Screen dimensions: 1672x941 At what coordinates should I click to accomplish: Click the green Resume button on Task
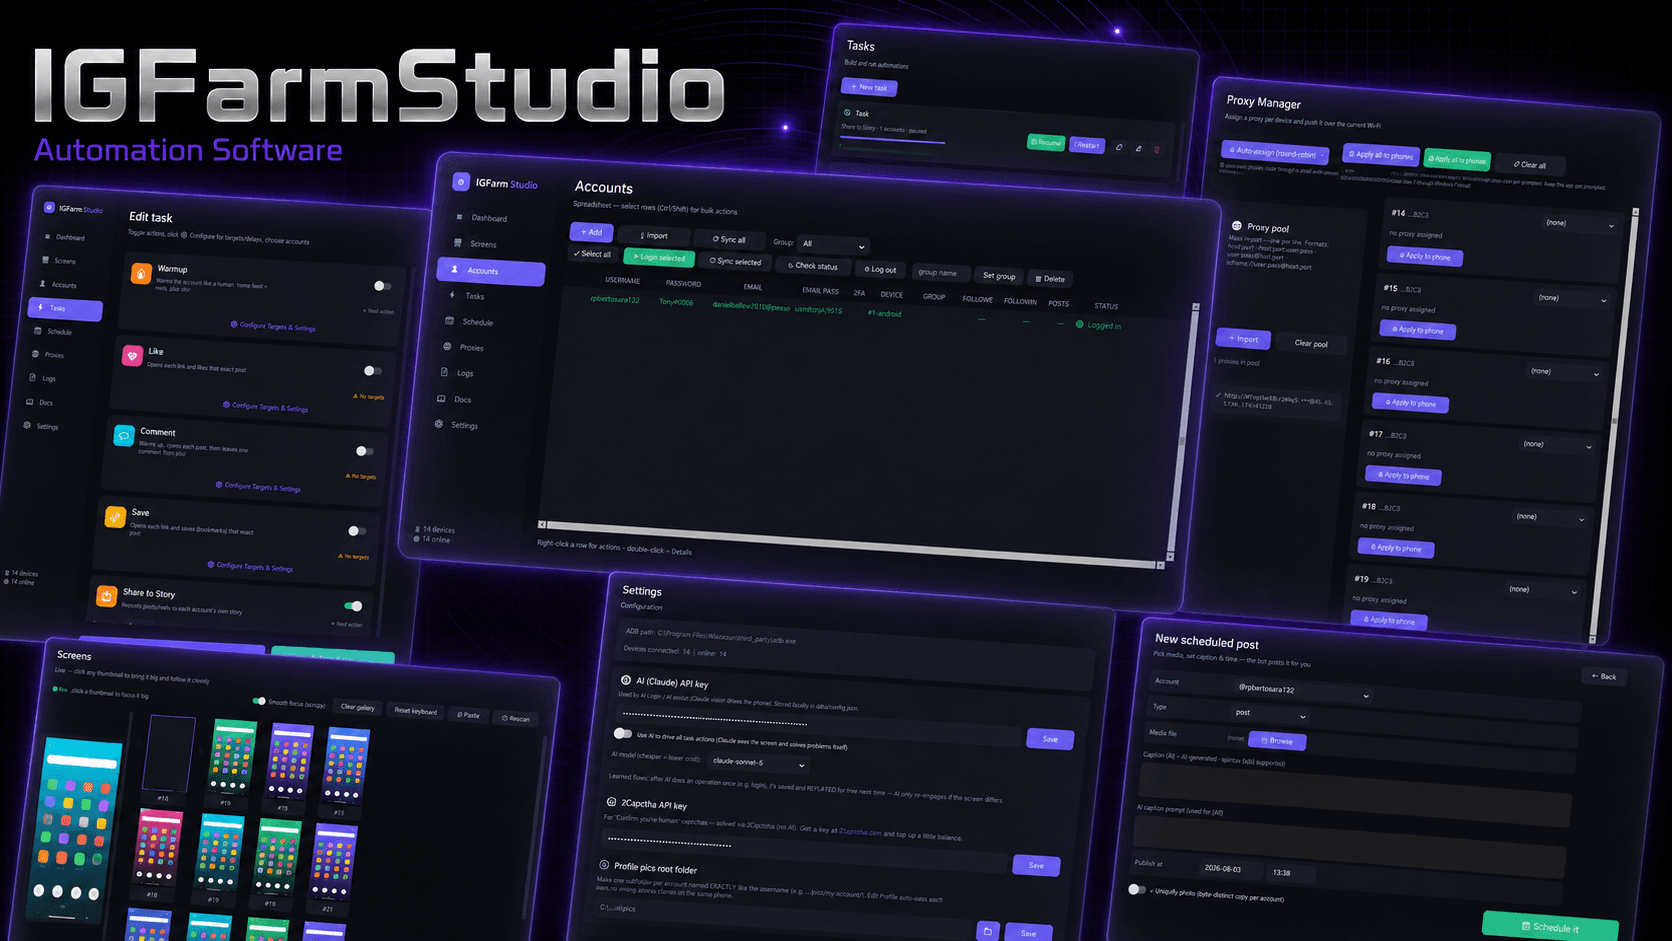(x=1046, y=143)
